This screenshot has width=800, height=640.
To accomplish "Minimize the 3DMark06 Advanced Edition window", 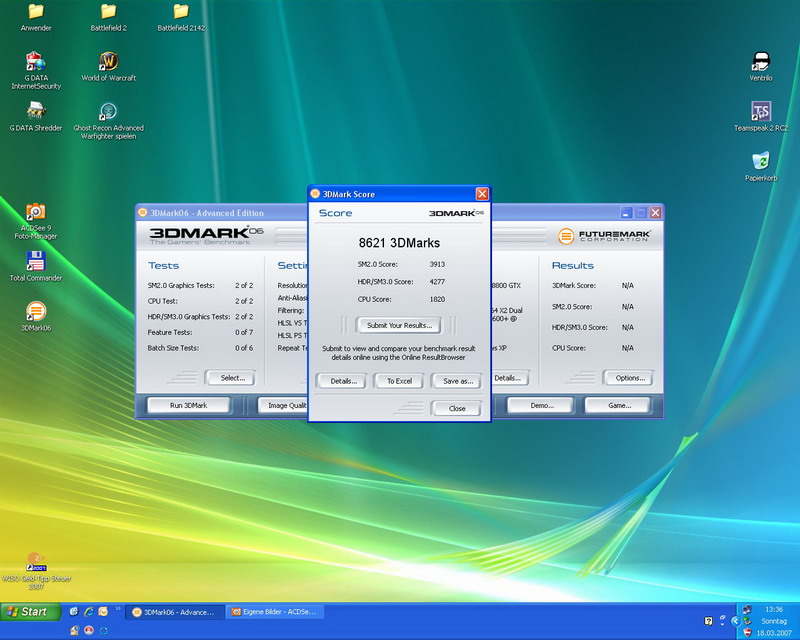I will [627, 212].
